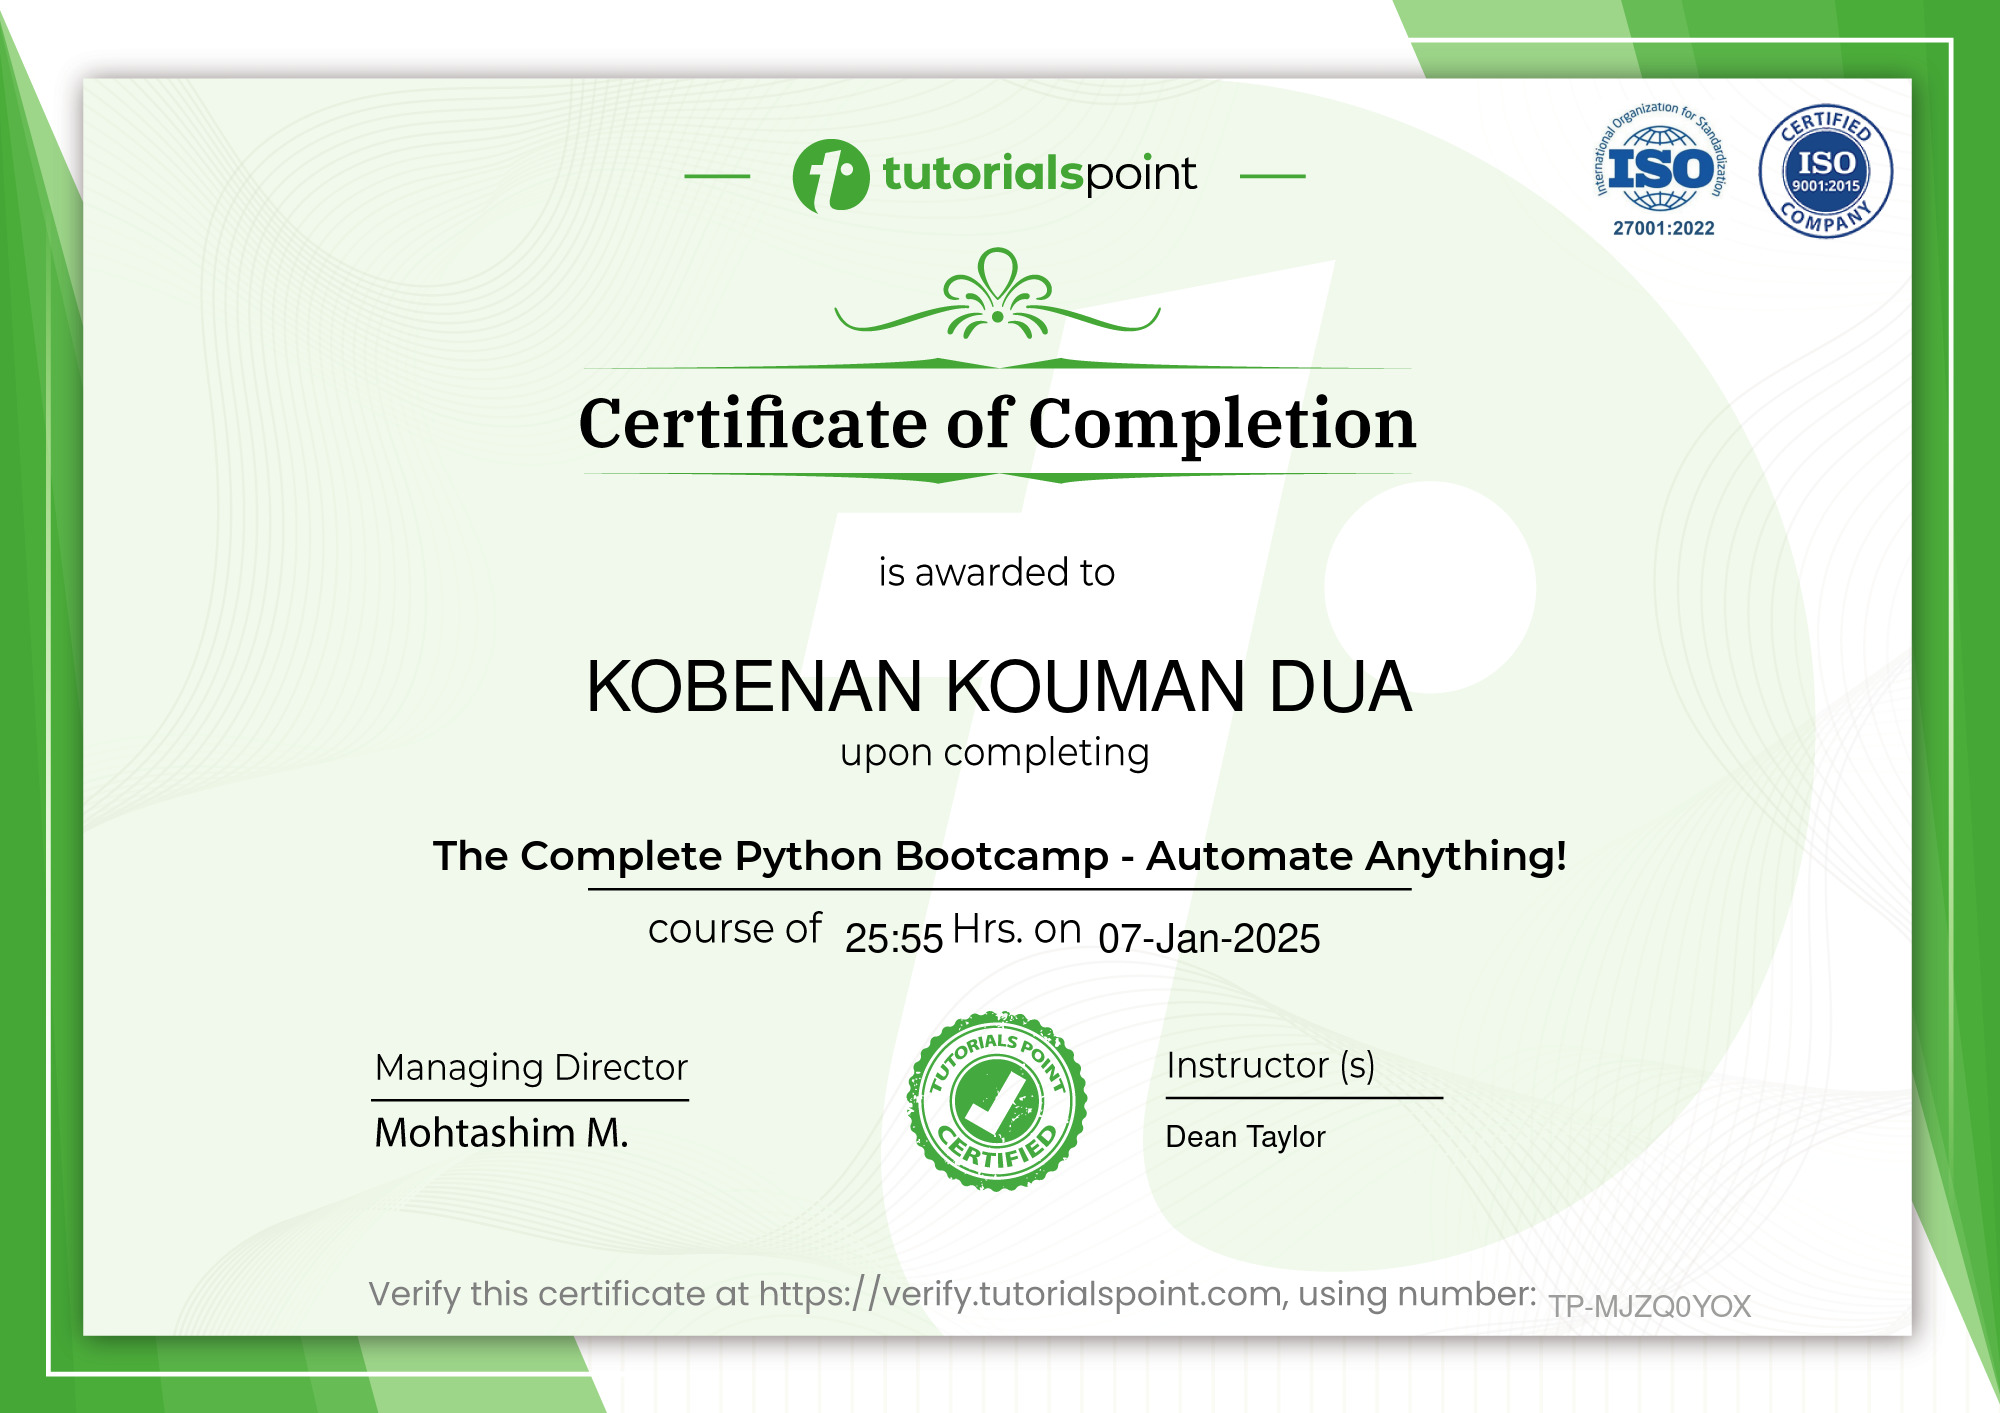2000x1413 pixels.
Task: Click Mohtashim M. signature name
Action: click(x=500, y=1135)
